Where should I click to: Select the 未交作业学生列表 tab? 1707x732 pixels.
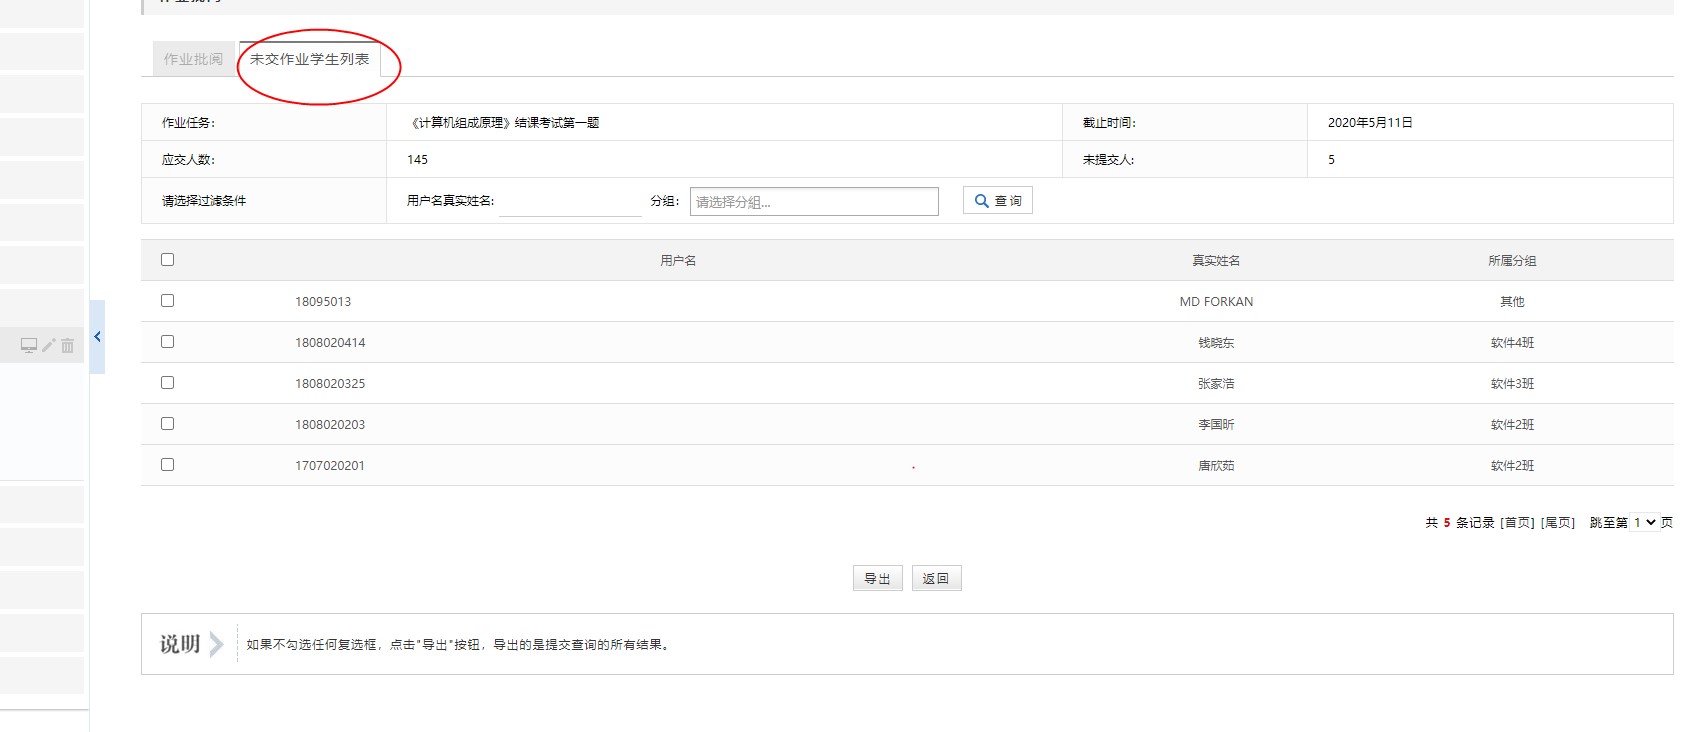click(309, 59)
